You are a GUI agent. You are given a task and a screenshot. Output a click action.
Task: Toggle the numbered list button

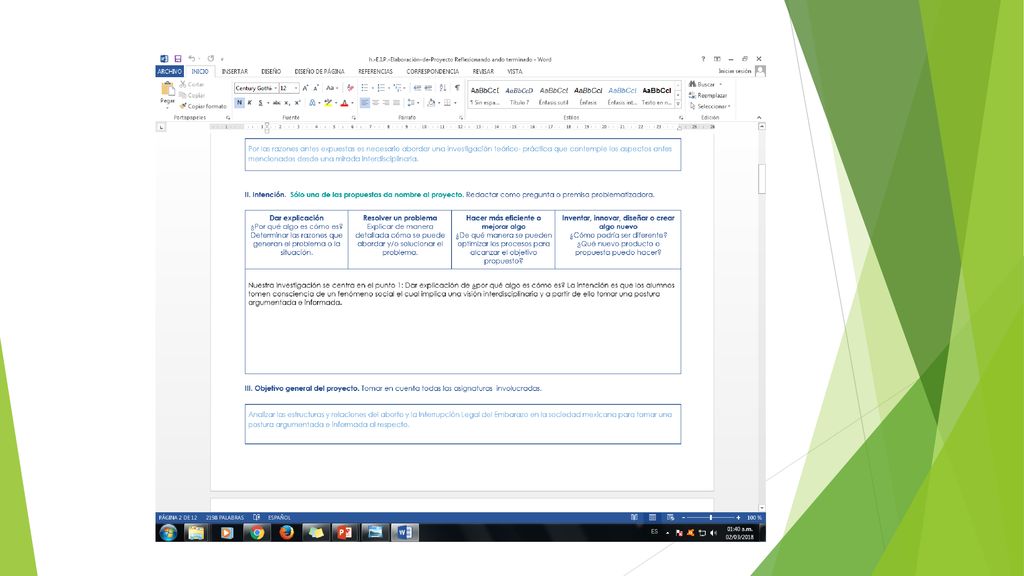[x=381, y=88]
